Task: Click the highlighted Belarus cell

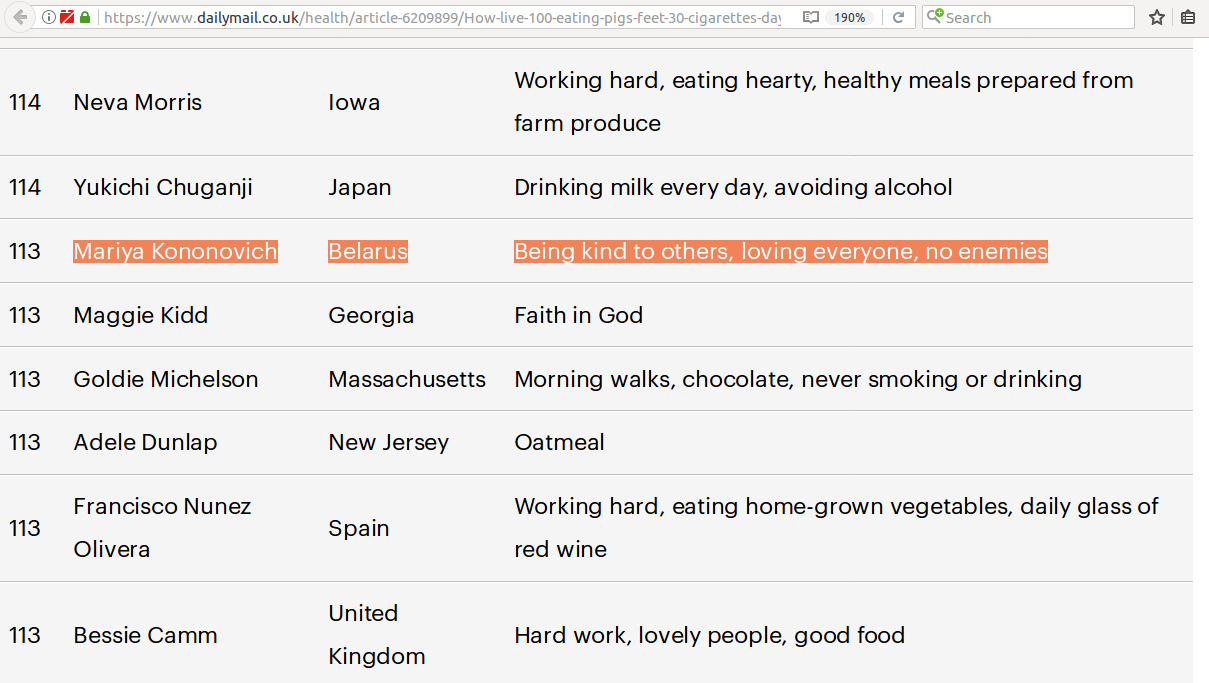Action: [x=368, y=251]
